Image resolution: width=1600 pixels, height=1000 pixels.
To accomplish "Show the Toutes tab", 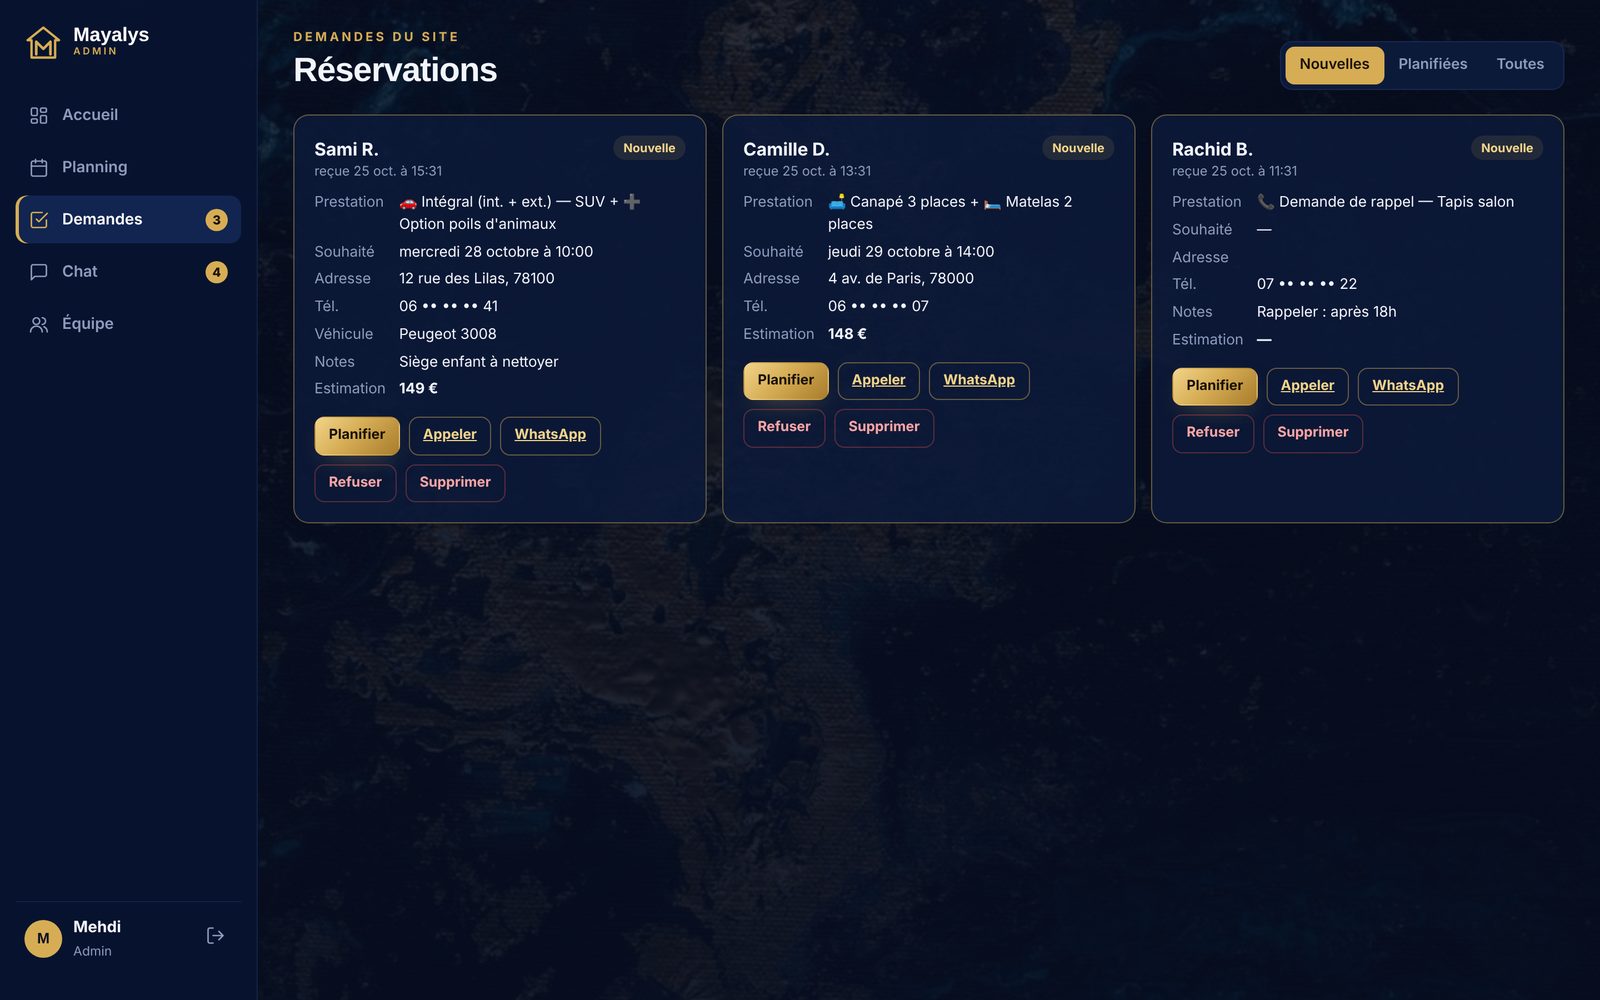I will (1520, 65).
